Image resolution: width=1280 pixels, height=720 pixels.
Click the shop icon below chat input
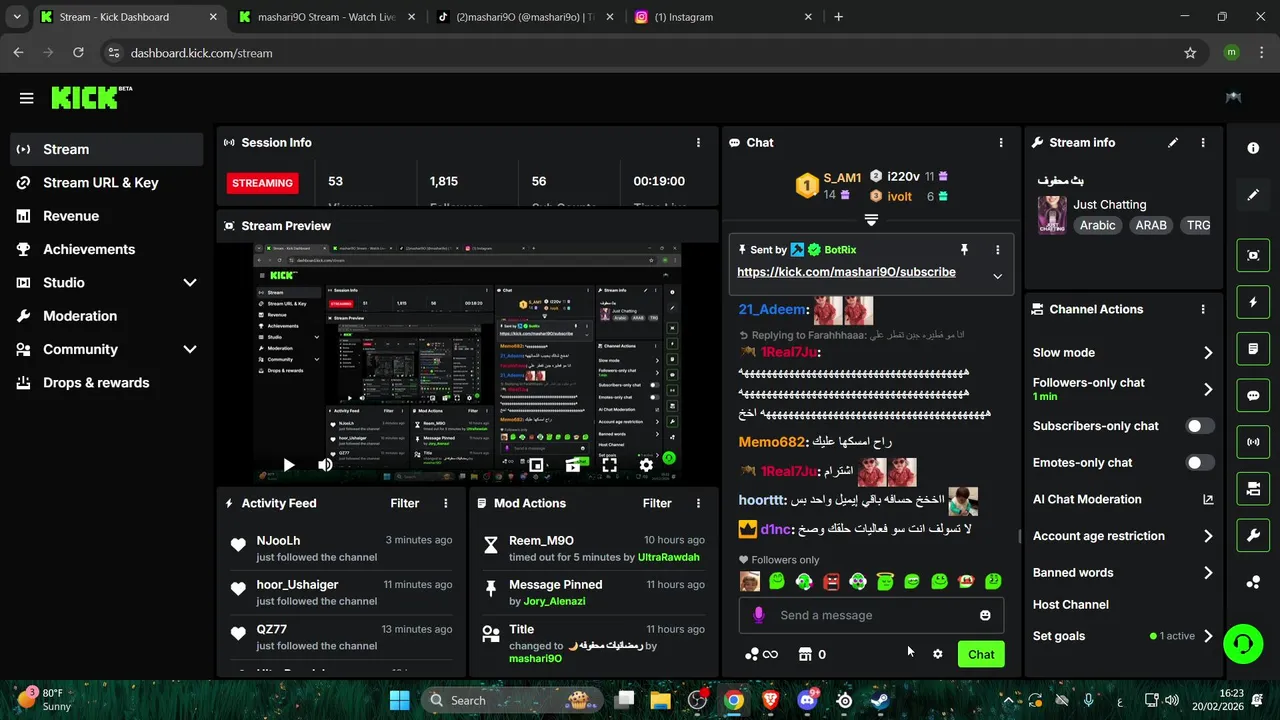[805, 654]
